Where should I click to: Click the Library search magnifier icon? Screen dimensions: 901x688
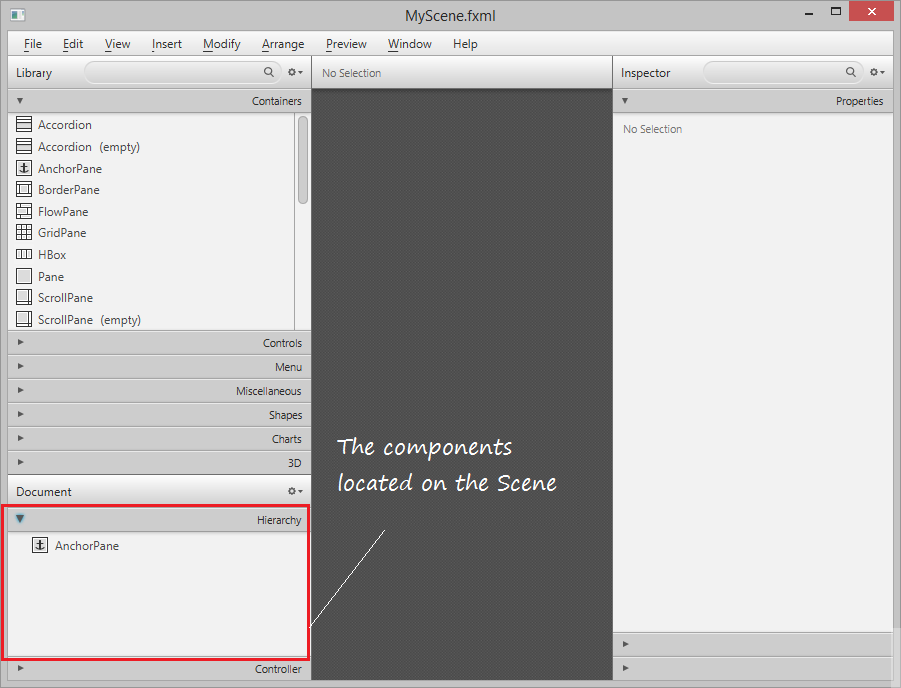click(268, 72)
